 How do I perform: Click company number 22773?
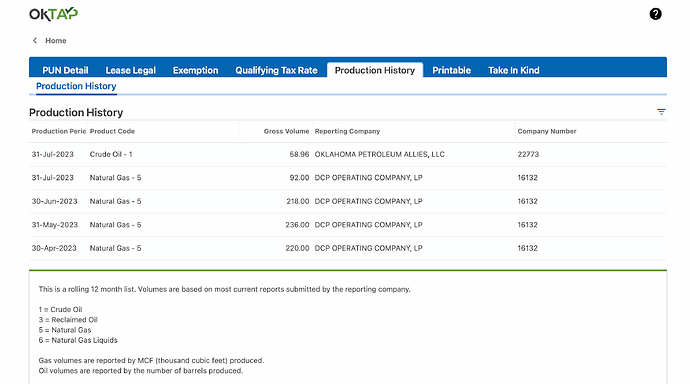coord(528,154)
